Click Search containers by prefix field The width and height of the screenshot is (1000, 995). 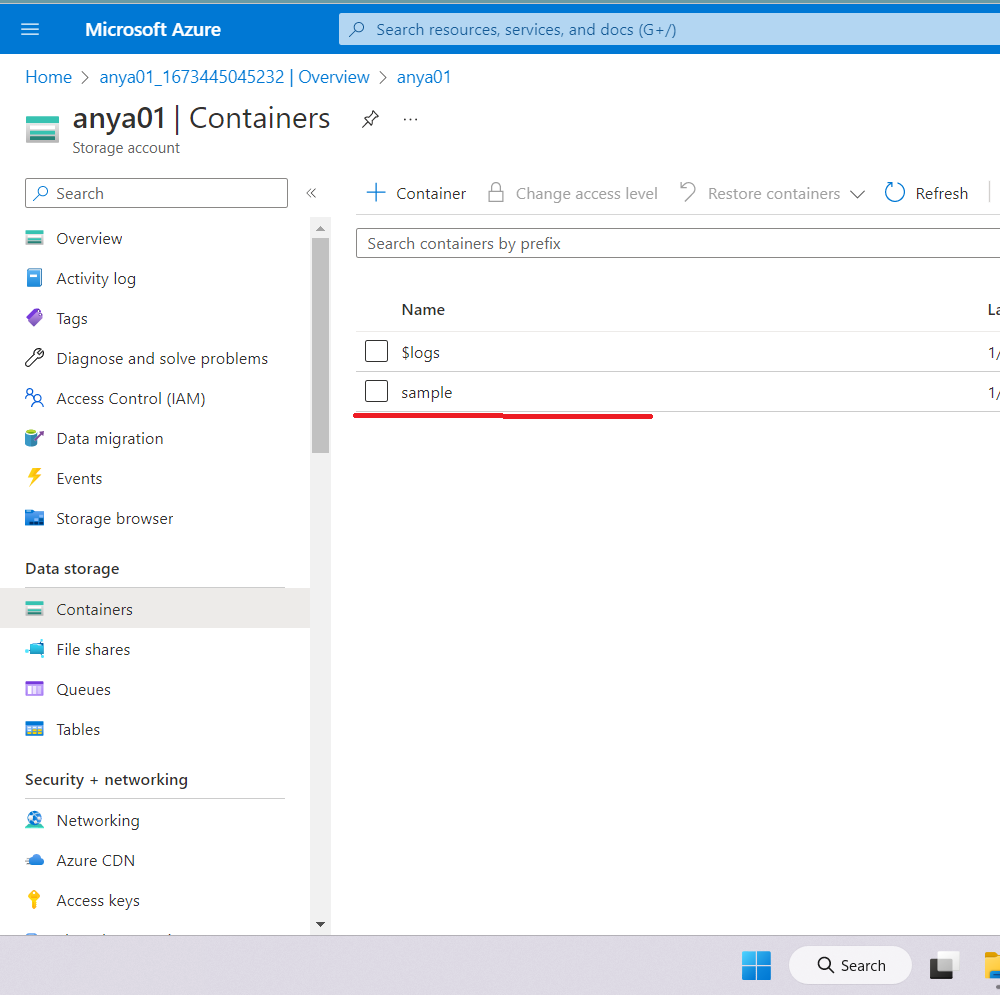tap(678, 243)
